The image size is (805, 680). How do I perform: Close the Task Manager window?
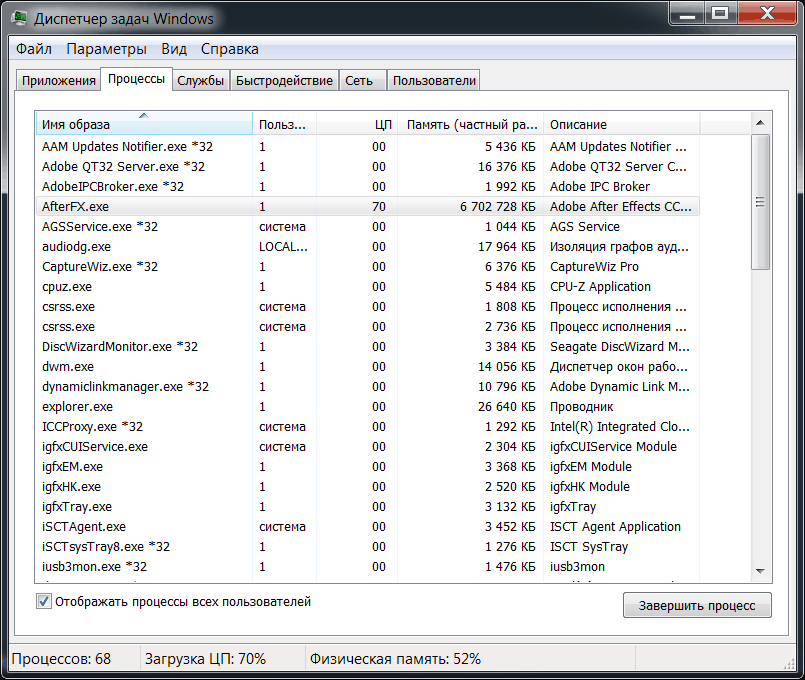coord(767,13)
